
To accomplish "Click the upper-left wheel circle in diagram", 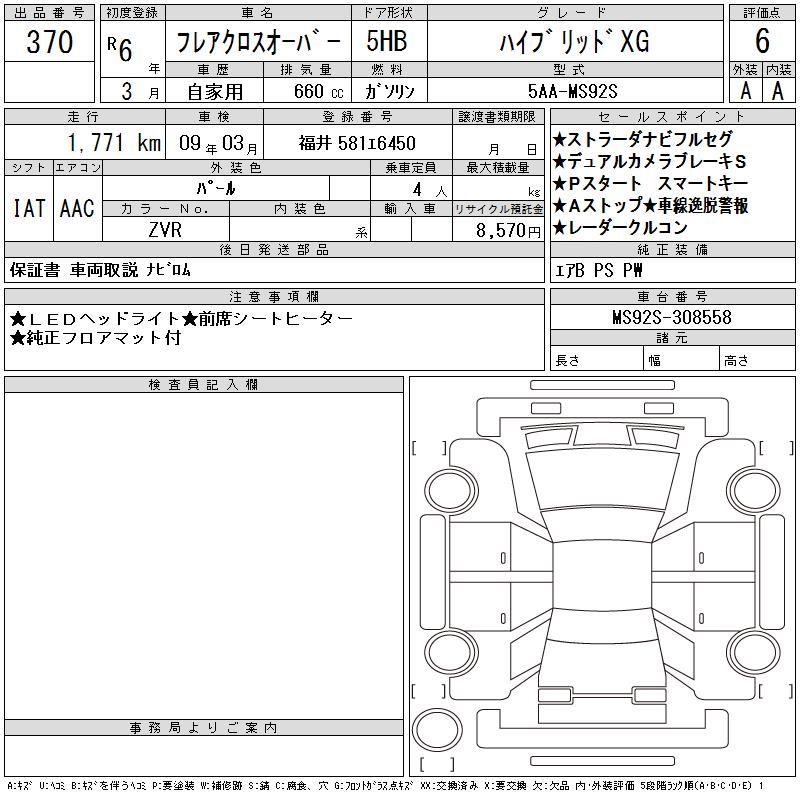I will pyautogui.click(x=451, y=490).
